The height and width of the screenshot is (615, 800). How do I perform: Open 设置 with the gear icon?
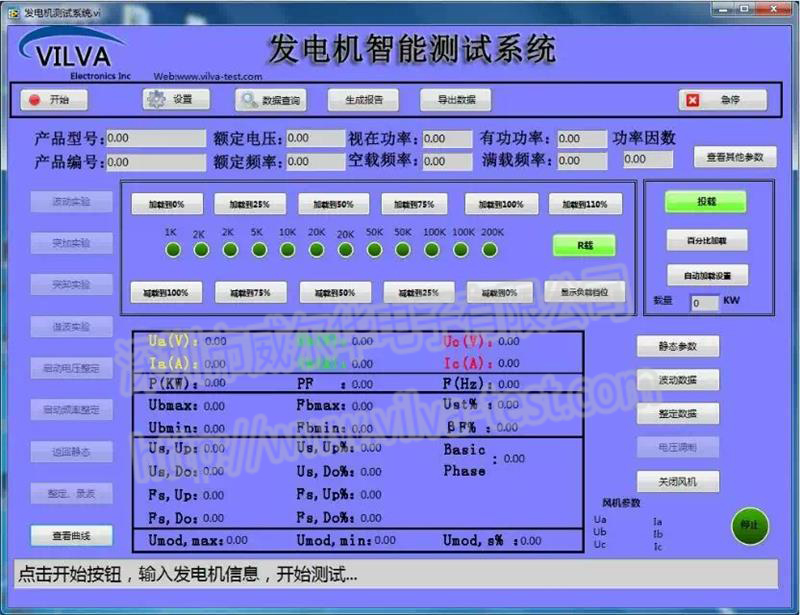click(x=174, y=100)
